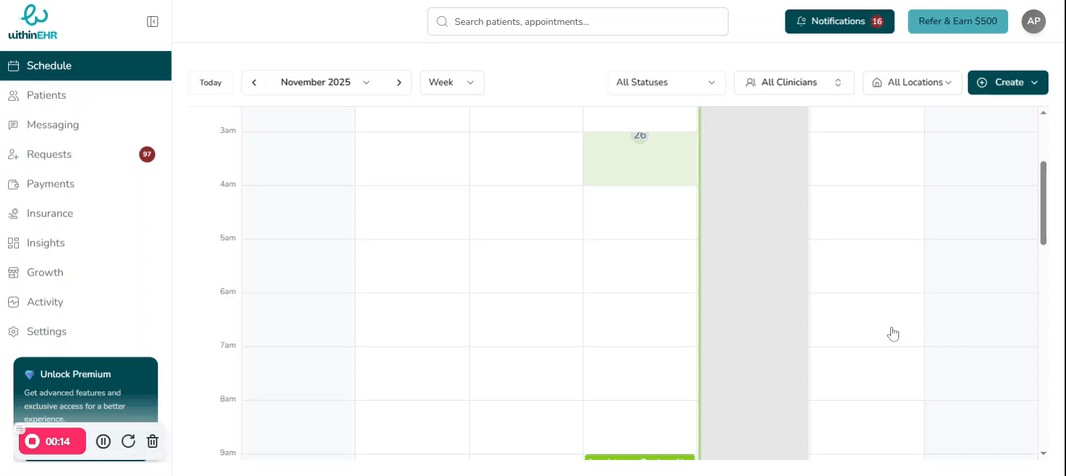Expand the Week view dropdown

pyautogui.click(x=452, y=82)
